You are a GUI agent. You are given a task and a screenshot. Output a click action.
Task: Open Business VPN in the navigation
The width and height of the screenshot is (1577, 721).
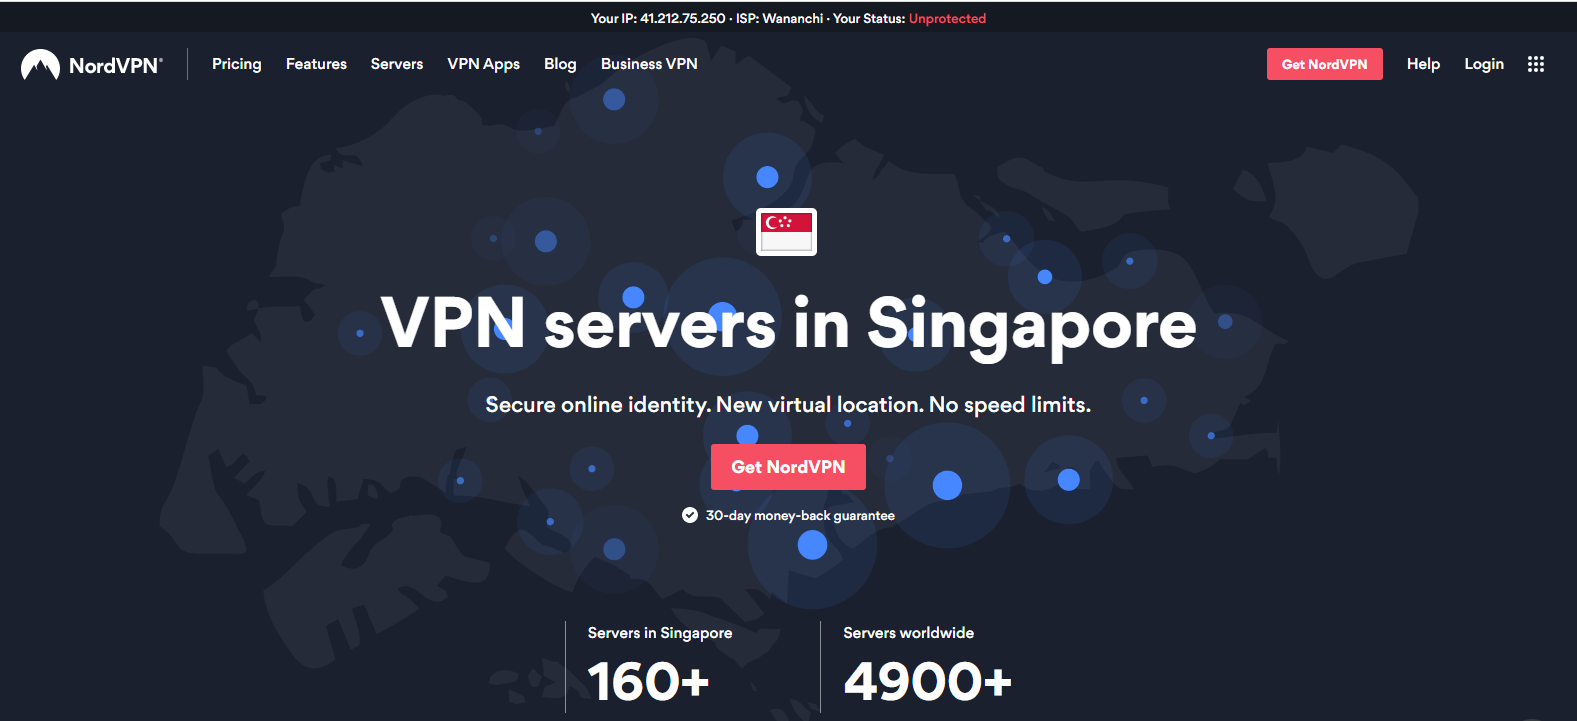pos(649,64)
